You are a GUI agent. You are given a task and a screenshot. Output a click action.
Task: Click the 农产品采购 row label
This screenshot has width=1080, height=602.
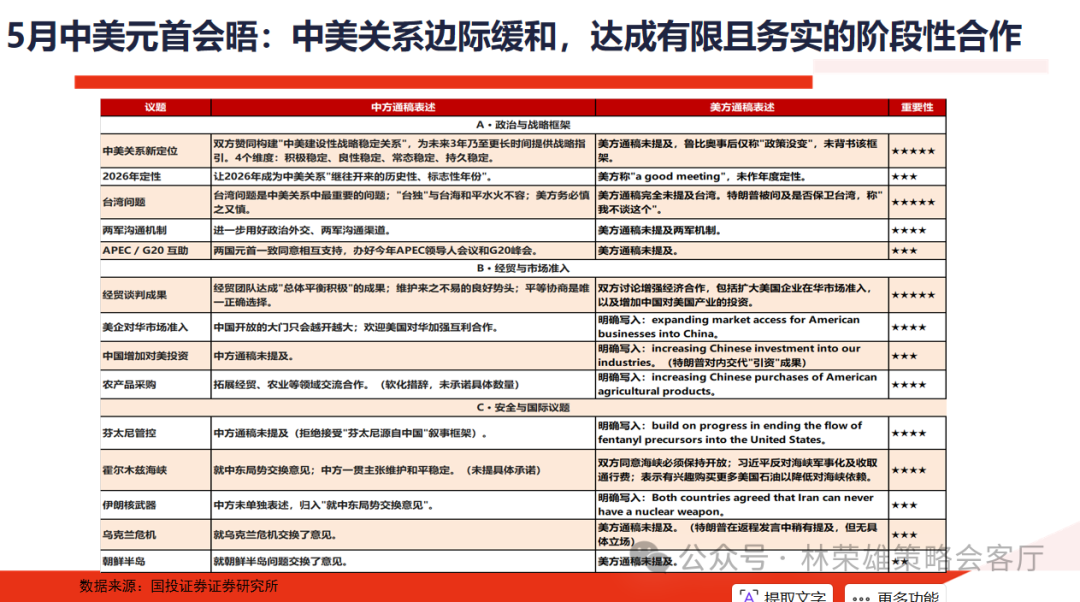click(129, 384)
